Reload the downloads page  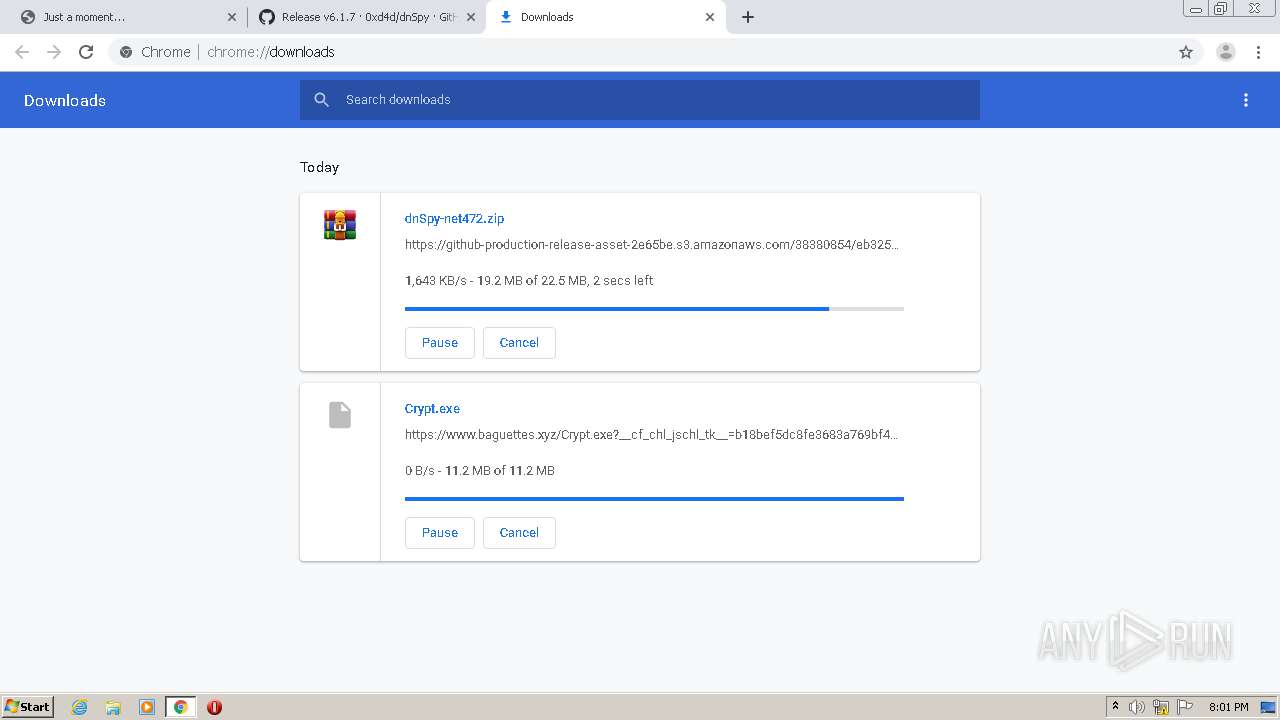[86, 52]
